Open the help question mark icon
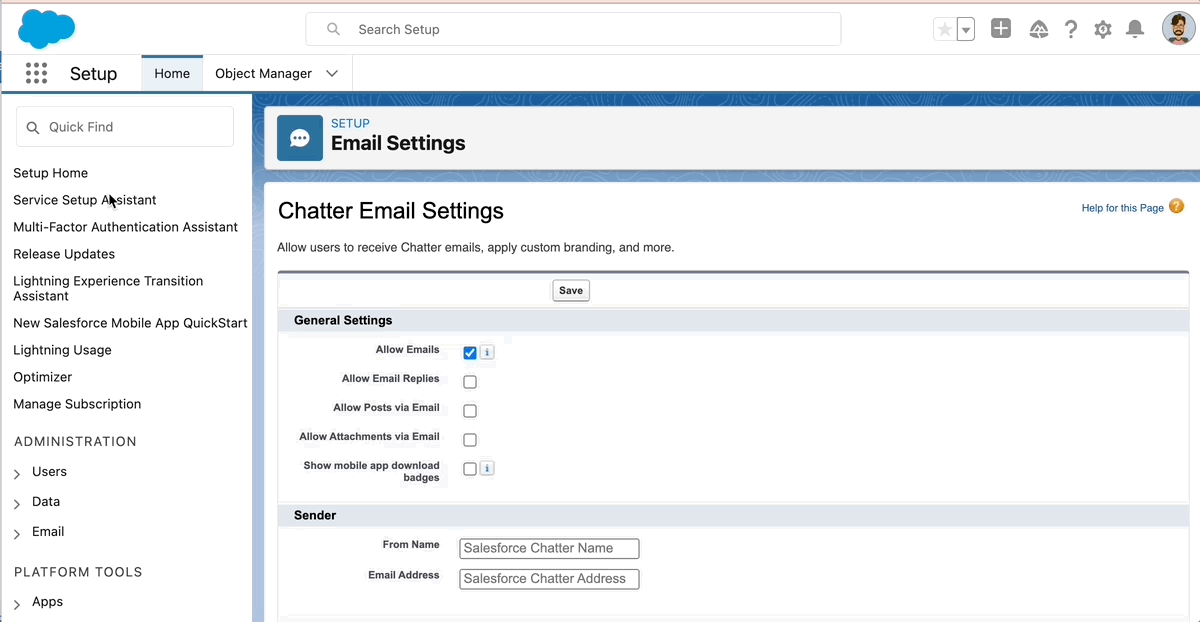The width and height of the screenshot is (1200, 622). tap(1071, 29)
